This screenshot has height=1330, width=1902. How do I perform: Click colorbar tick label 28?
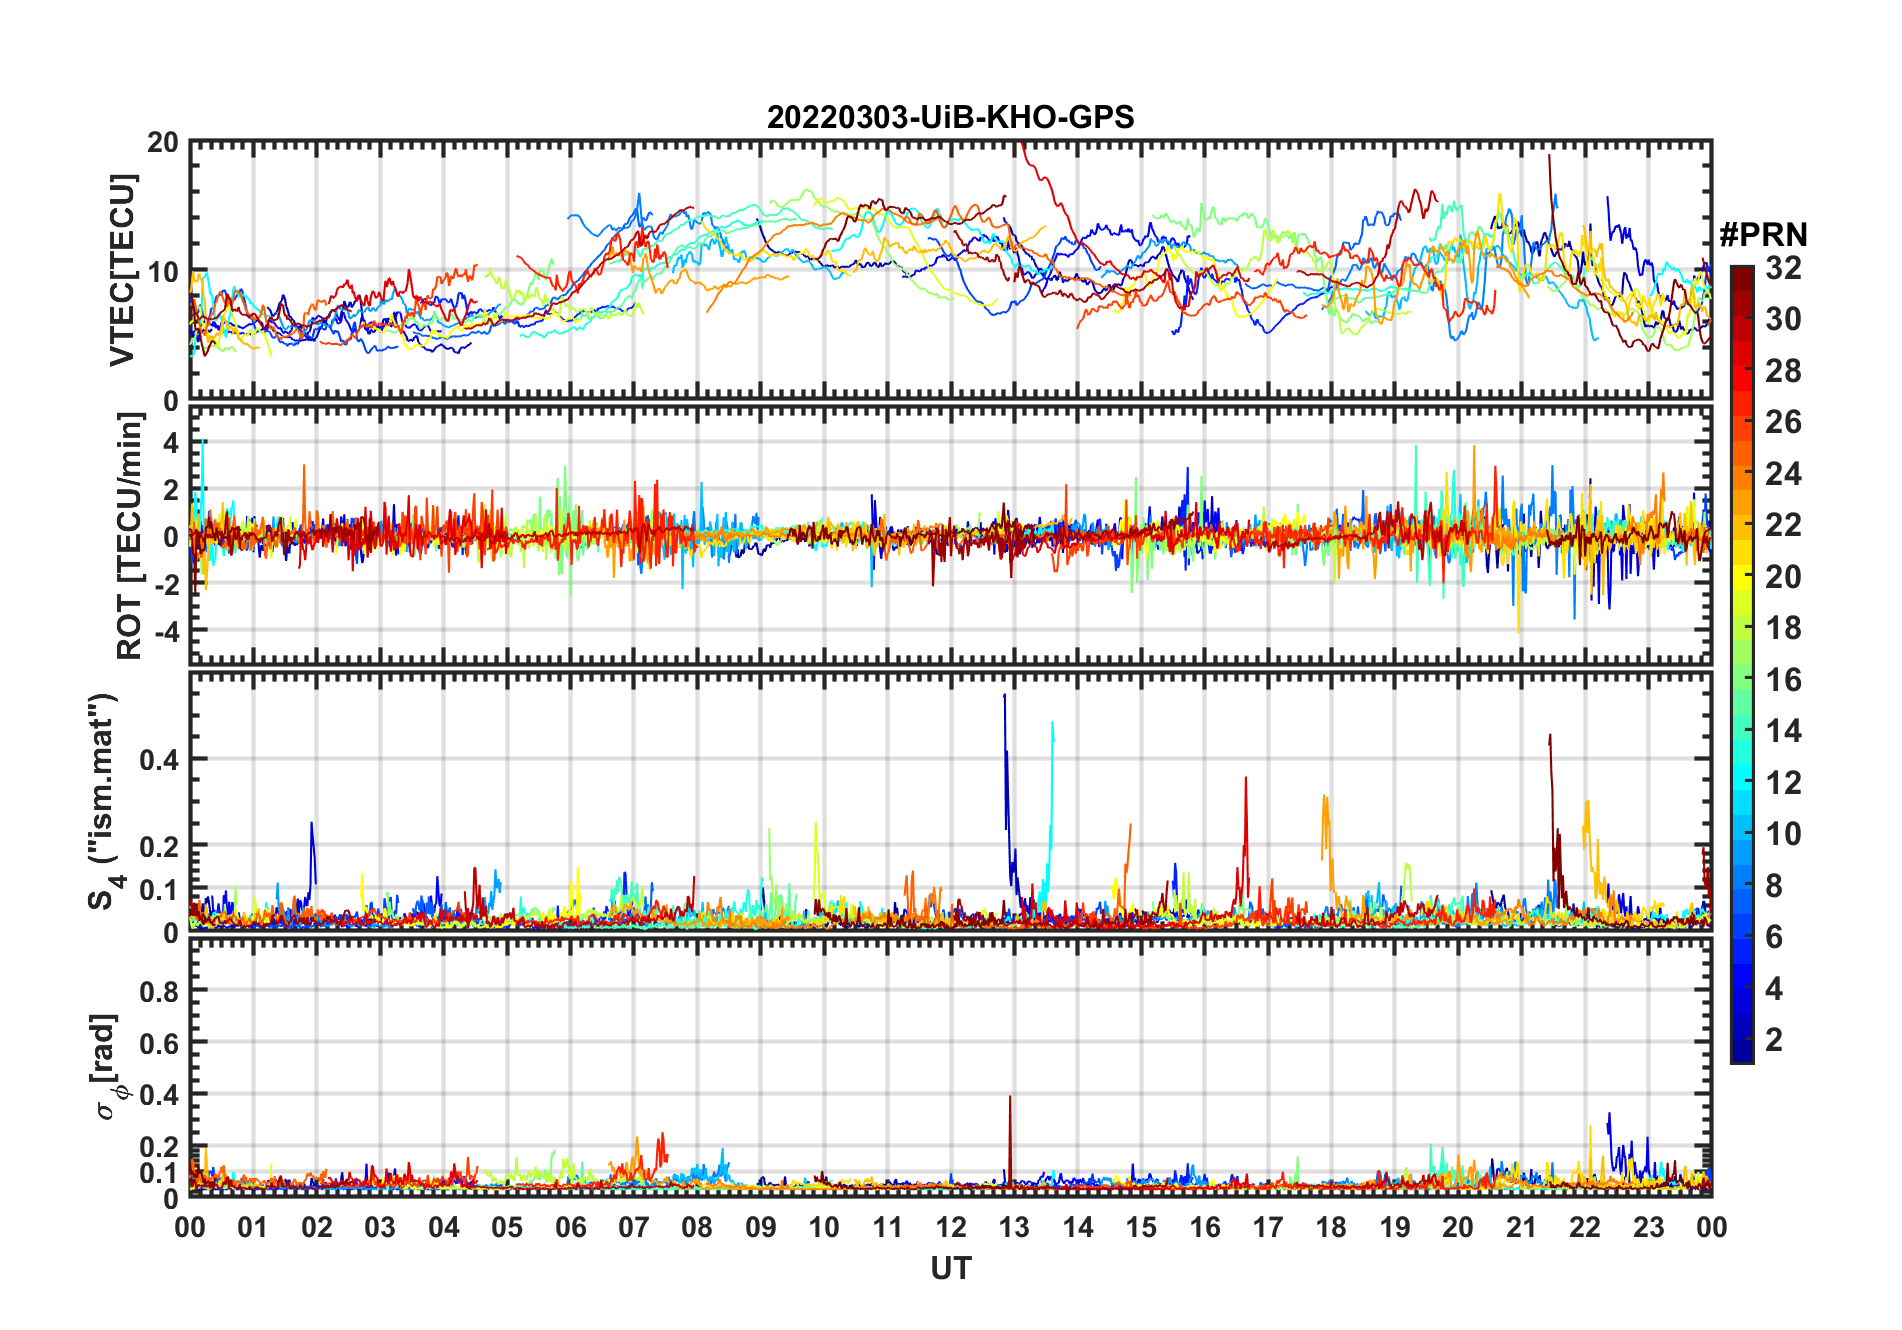point(1783,371)
